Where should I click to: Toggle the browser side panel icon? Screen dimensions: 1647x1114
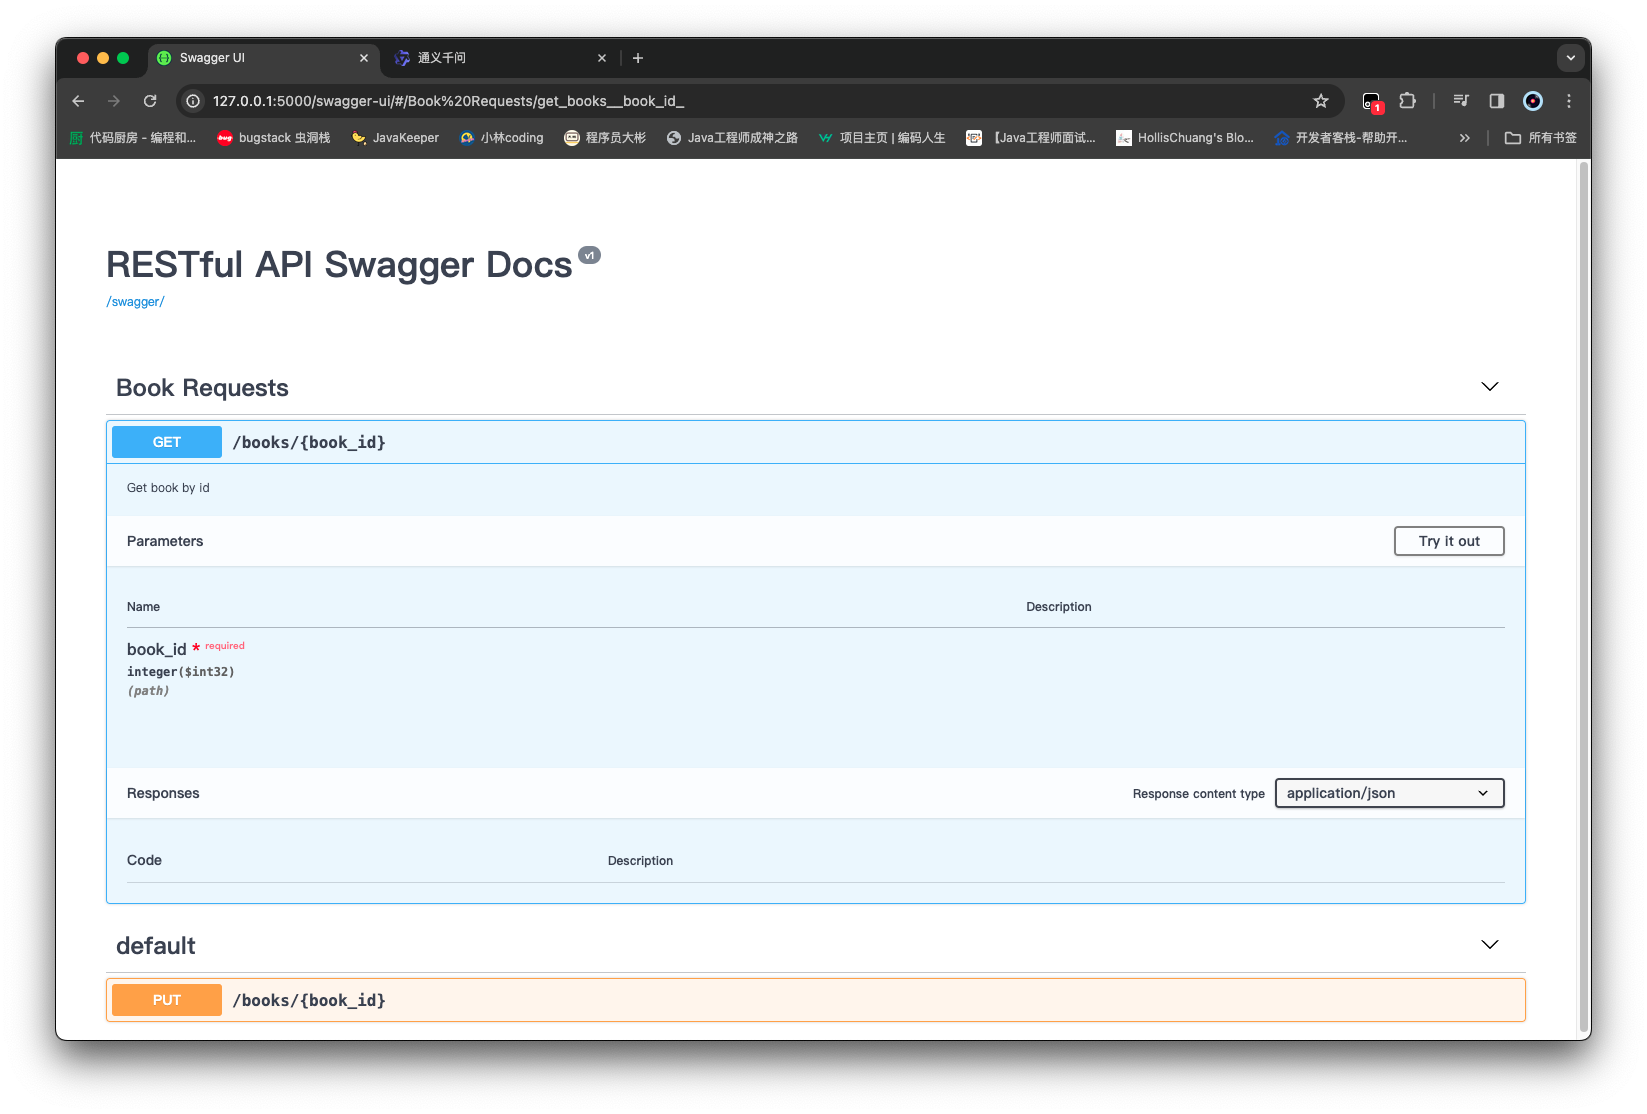1497,101
